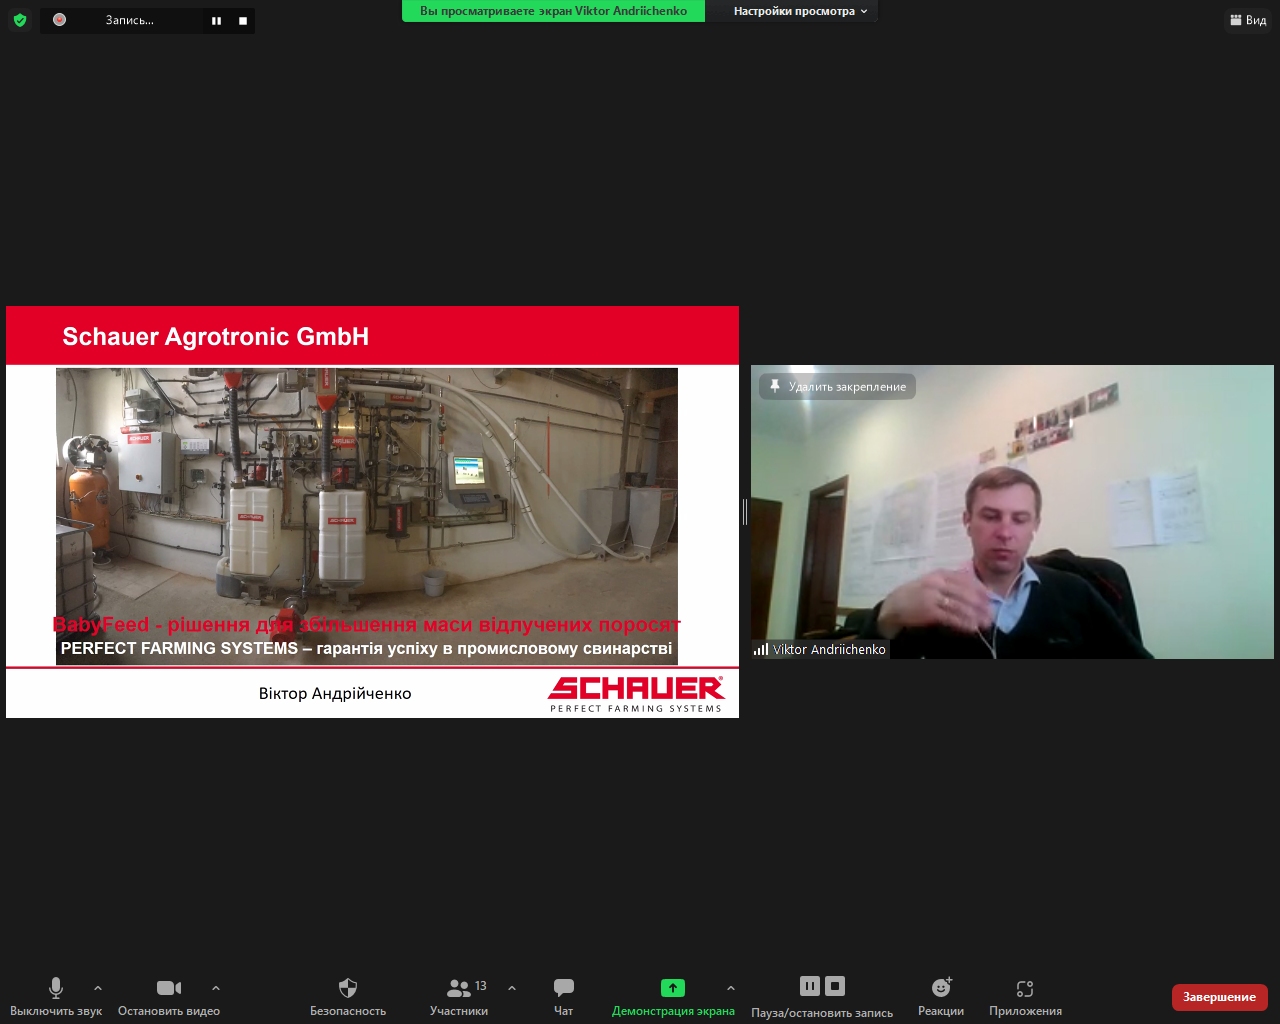1280x1024 pixels.
Task: Pause recording using bottom toolbar pause icon
Action: pyautogui.click(x=810, y=986)
